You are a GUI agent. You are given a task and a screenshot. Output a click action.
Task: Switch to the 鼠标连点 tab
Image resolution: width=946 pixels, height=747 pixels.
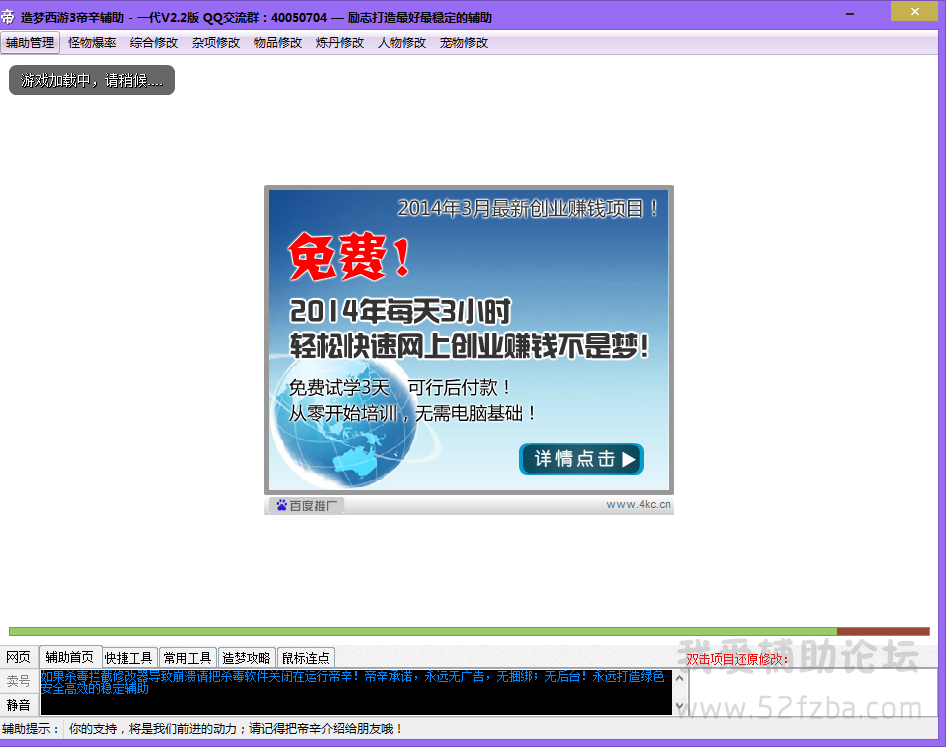306,658
